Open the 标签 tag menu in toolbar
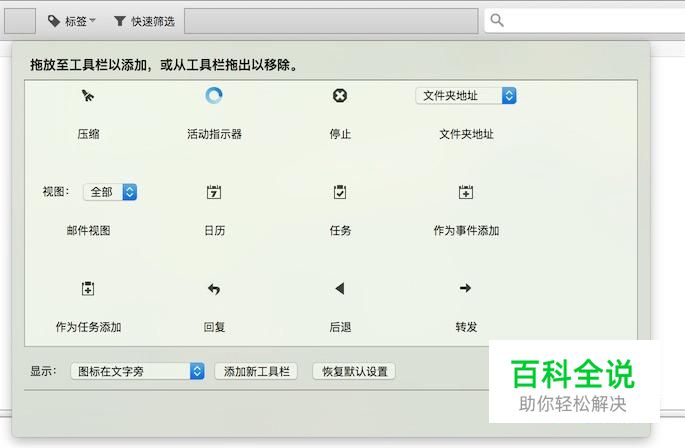 (72, 21)
